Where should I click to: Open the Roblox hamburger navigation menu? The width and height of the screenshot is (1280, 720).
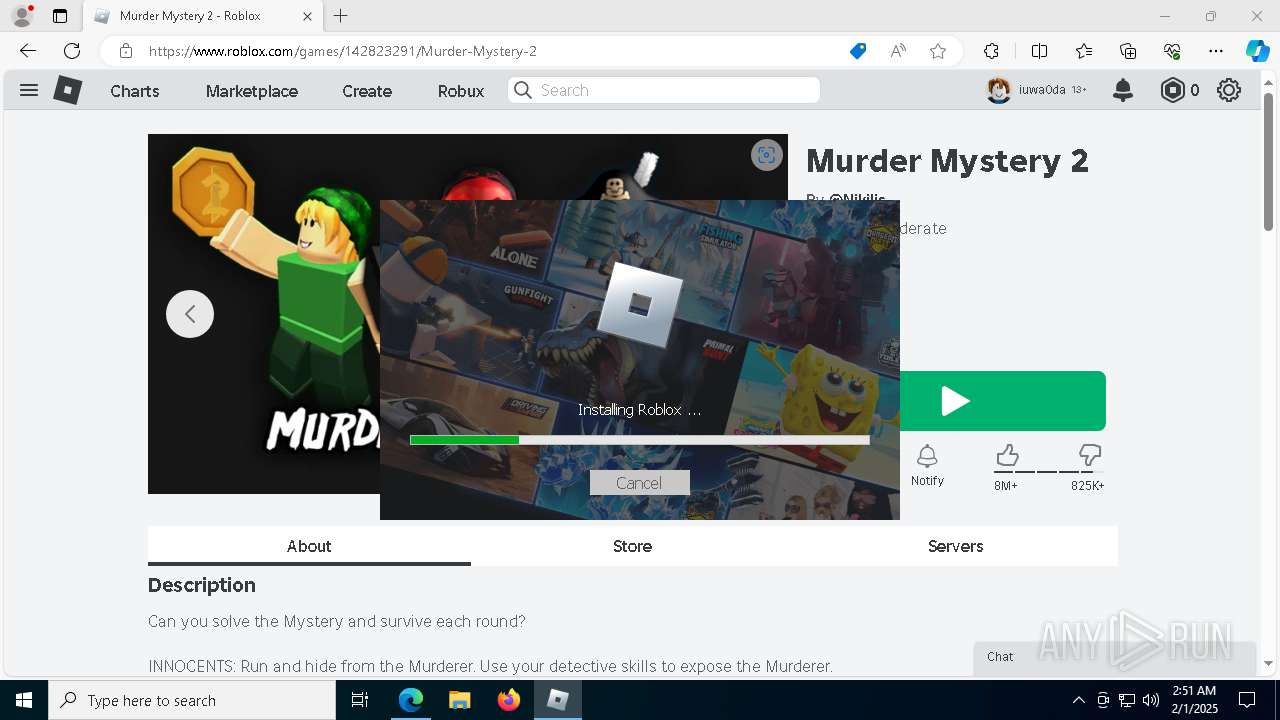[29, 90]
